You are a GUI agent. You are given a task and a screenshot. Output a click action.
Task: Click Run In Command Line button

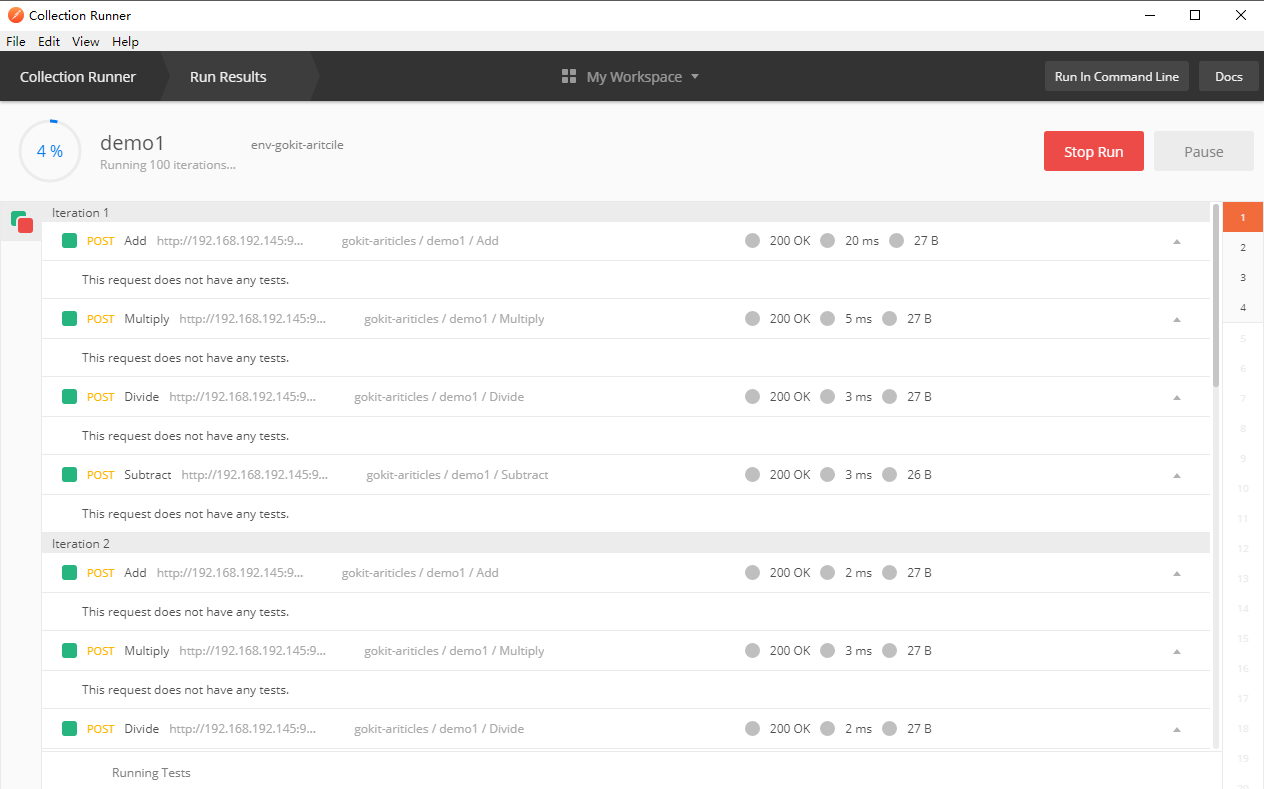click(1117, 77)
